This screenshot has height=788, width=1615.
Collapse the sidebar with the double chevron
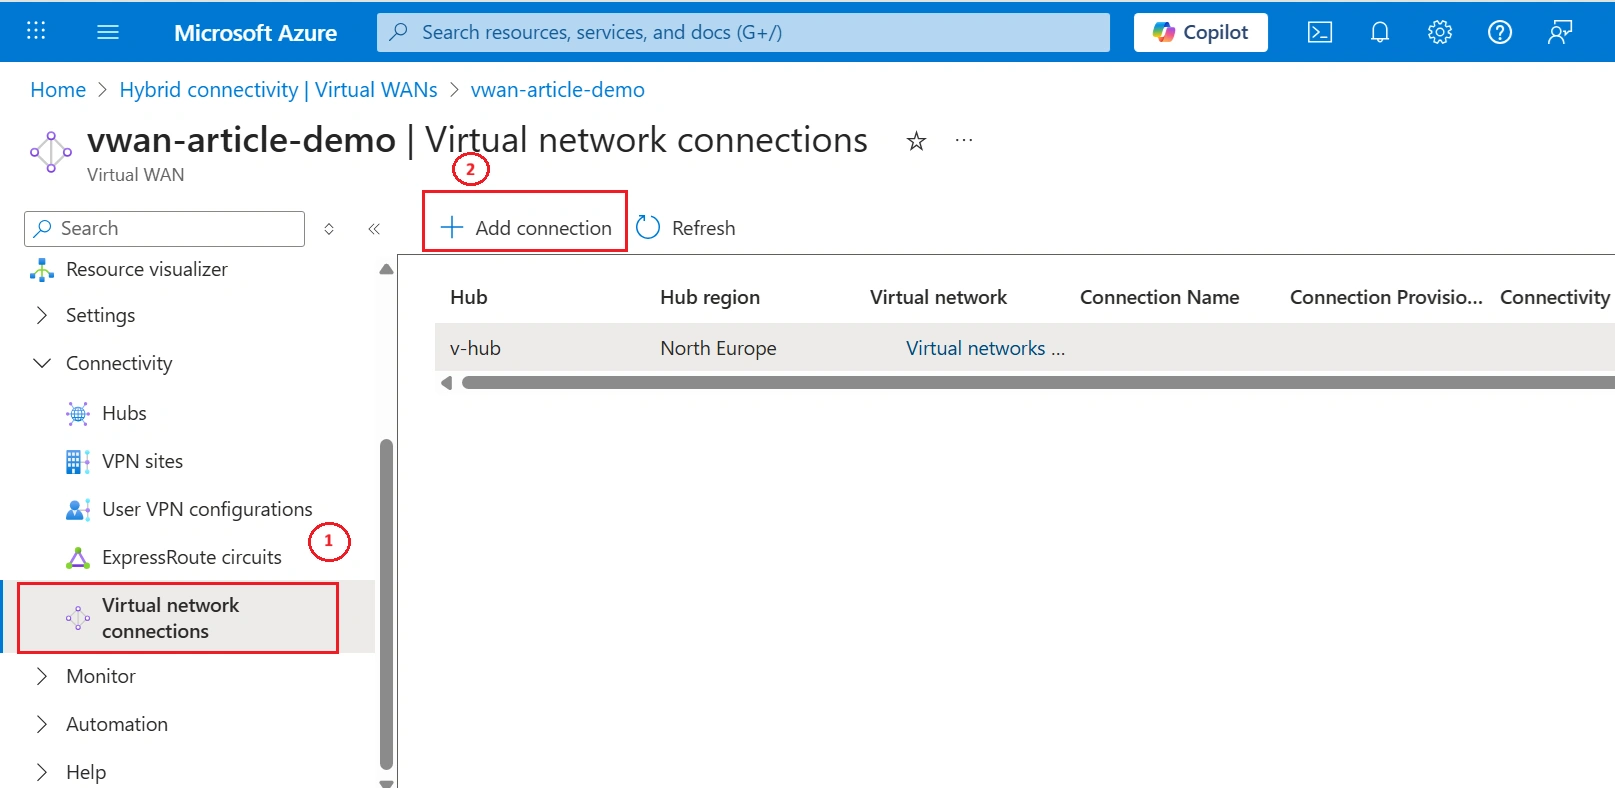click(x=374, y=229)
